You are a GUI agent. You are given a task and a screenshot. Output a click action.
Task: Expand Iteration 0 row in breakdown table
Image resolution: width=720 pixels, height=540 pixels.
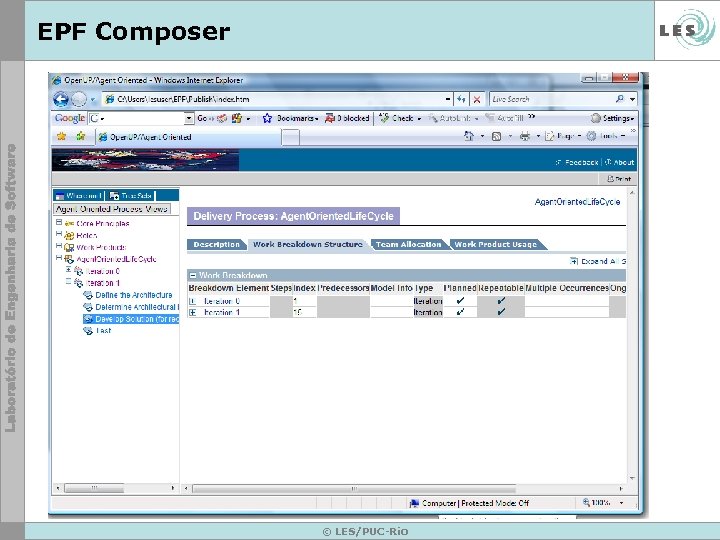click(193, 301)
